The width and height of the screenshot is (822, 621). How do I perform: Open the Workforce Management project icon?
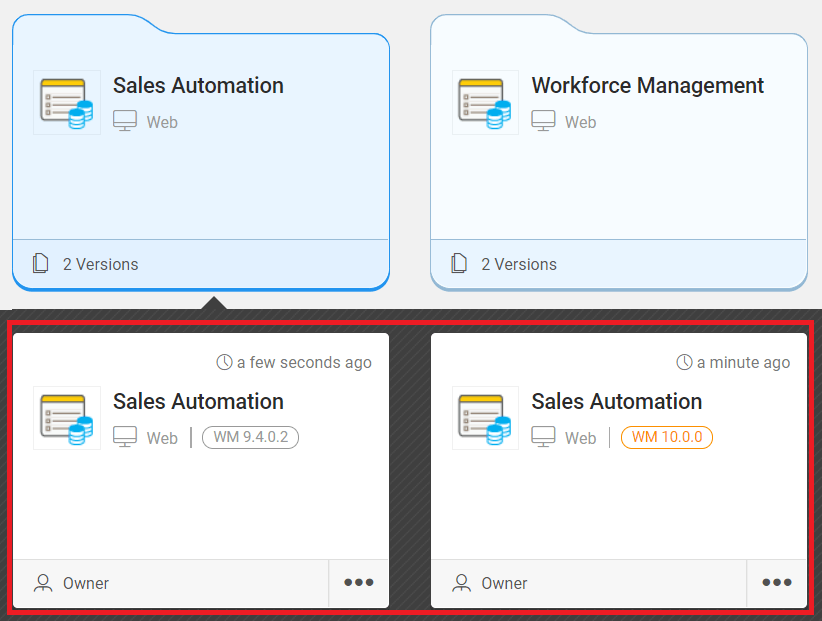(485, 102)
